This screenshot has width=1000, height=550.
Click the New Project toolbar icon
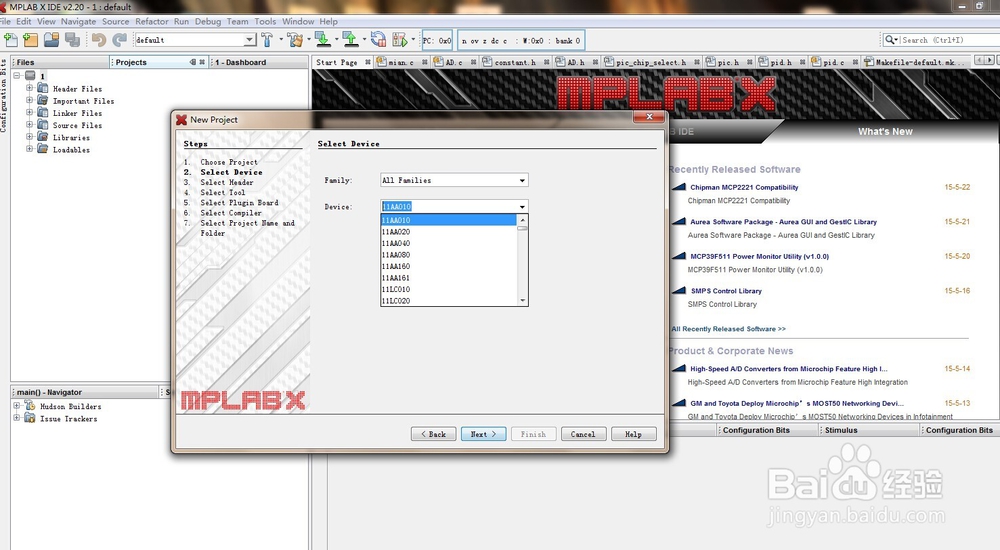[31, 40]
